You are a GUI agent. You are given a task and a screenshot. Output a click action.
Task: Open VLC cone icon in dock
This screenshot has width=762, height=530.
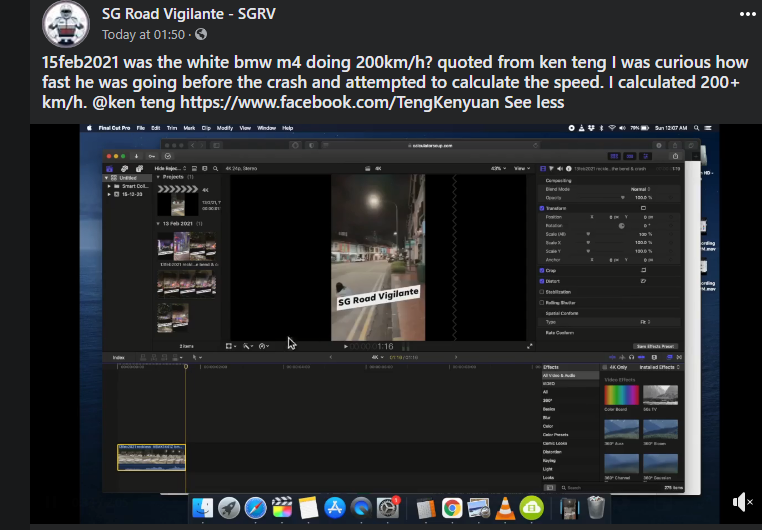coord(506,507)
